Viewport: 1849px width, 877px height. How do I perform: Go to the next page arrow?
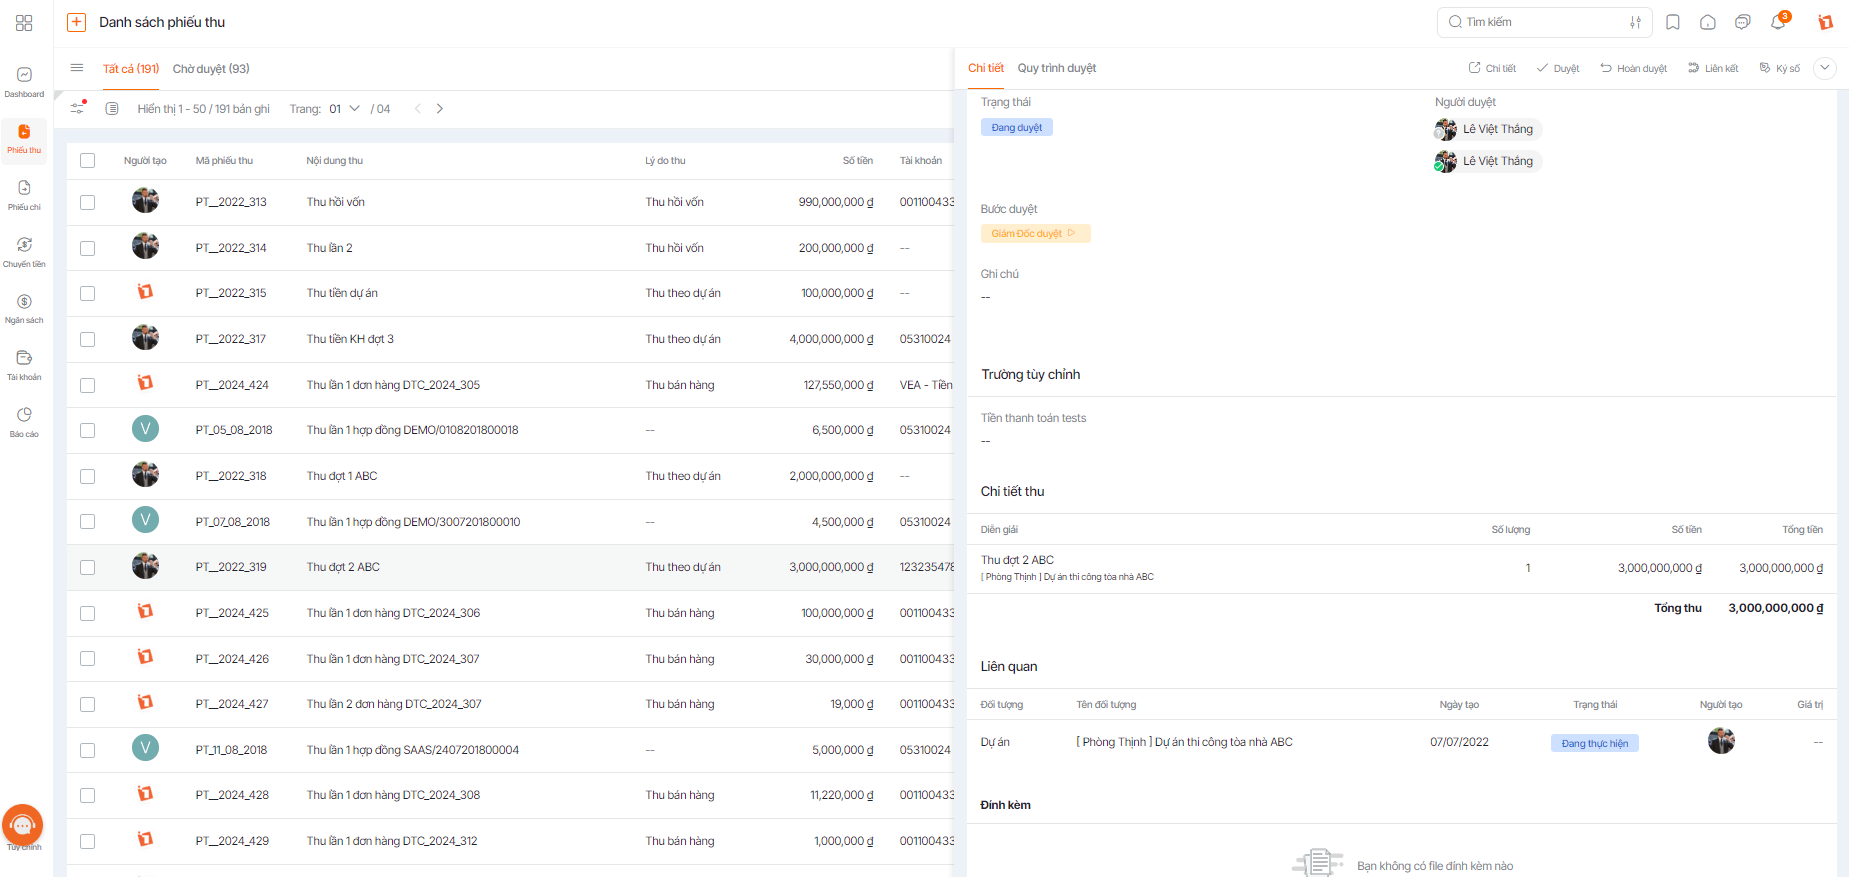(440, 109)
